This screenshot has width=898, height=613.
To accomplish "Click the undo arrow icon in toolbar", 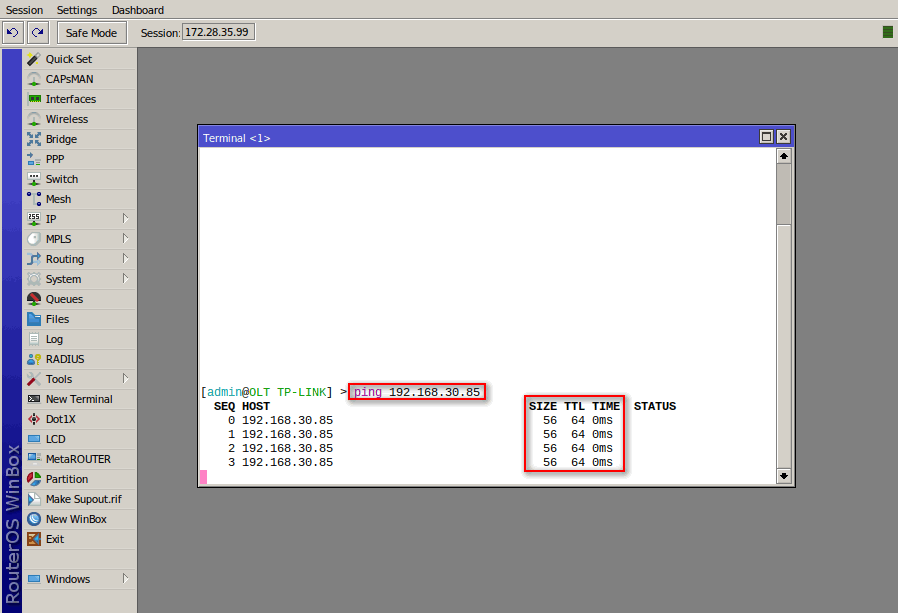I will click(13, 33).
